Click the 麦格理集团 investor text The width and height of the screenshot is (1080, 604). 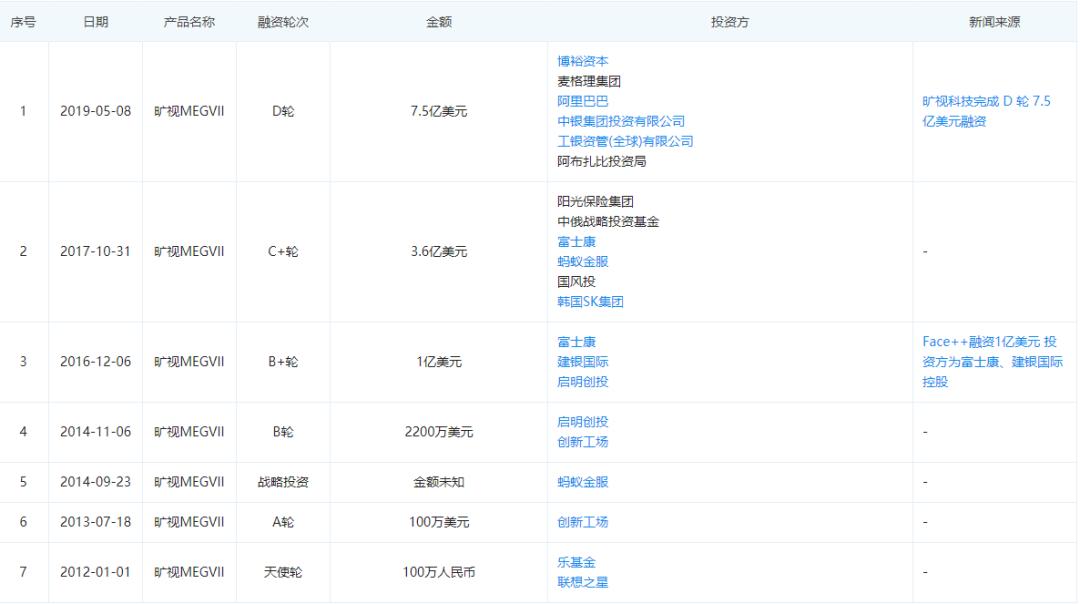589,81
